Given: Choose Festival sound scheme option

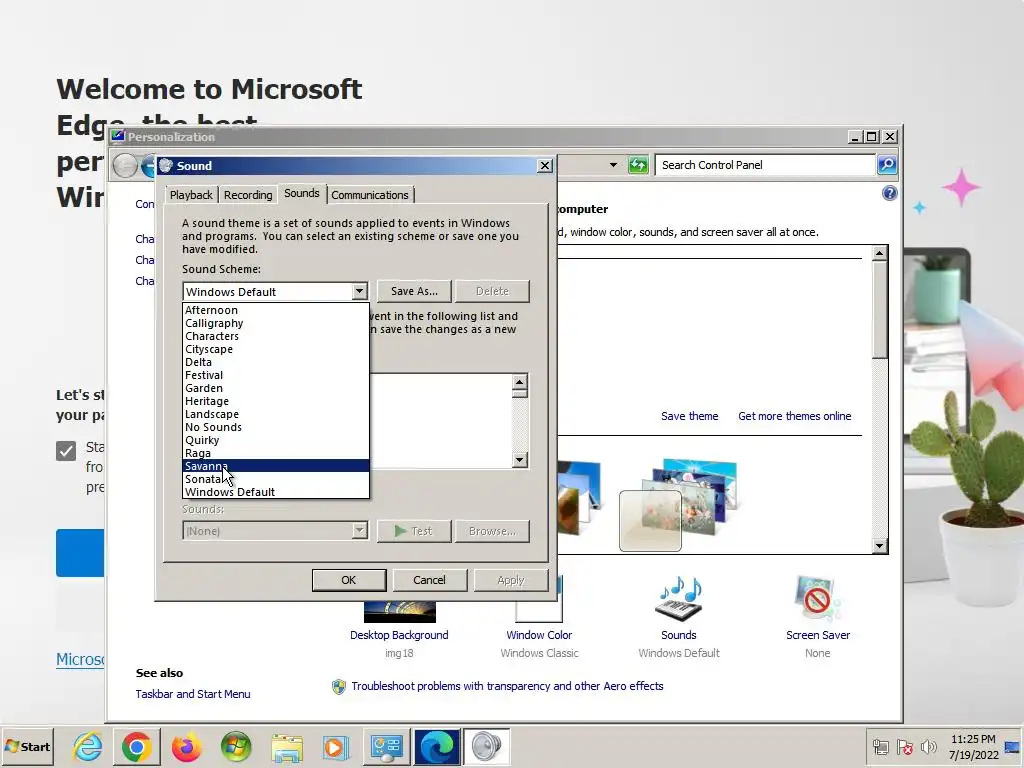Looking at the screenshot, I should pos(276,376).
